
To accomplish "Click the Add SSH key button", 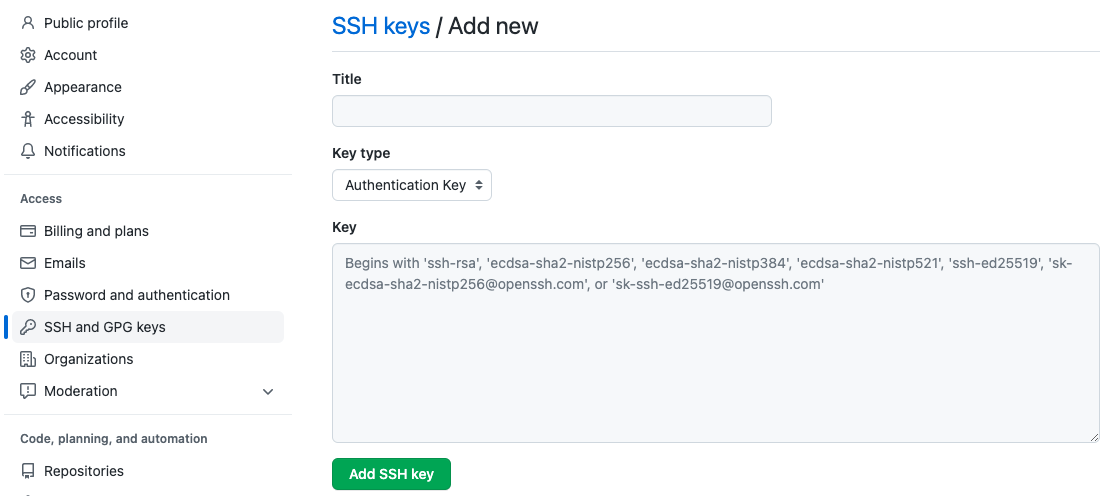I will point(391,474).
